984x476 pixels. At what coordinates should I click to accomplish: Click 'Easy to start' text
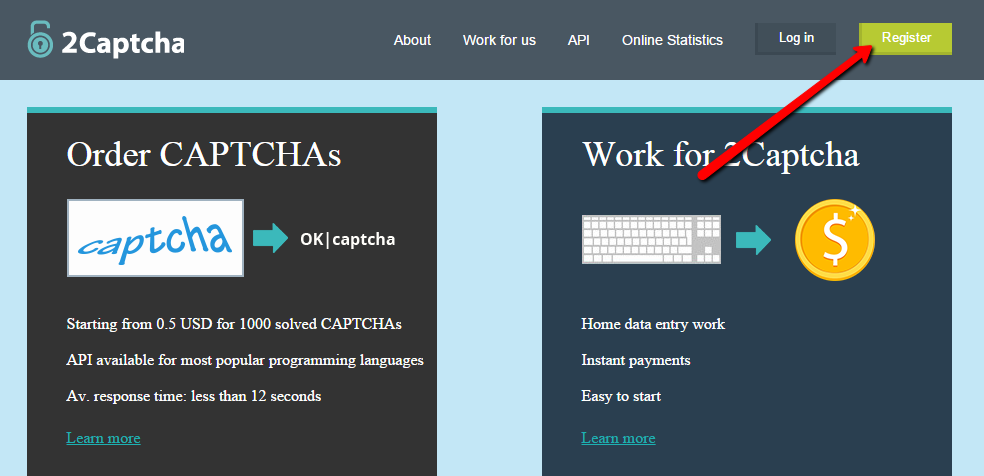[x=621, y=396]
